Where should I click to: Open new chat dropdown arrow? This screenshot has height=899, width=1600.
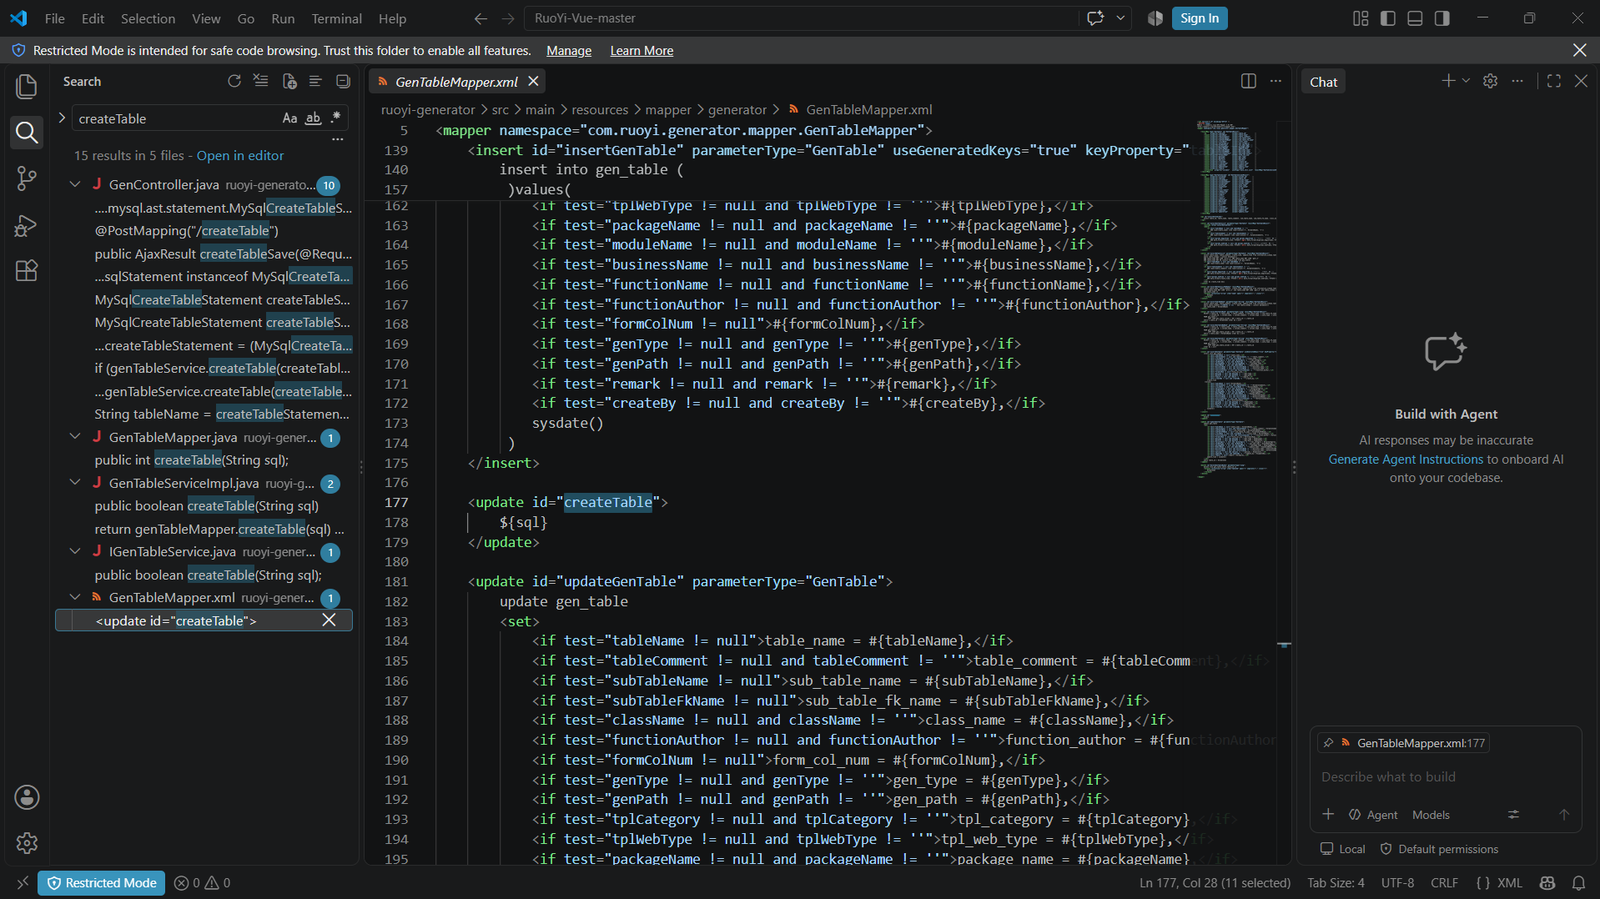(1466, 81)
